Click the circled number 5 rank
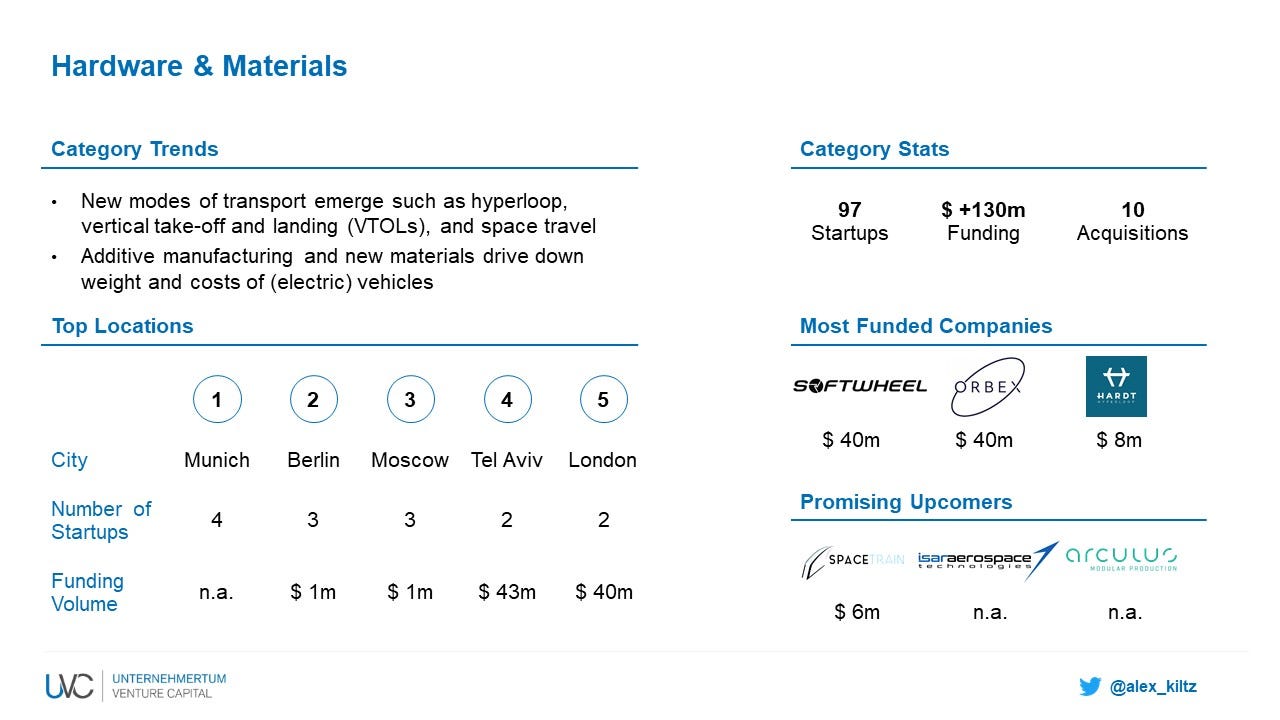This screenshot has height=720, width=1280. tap(603, 400)
